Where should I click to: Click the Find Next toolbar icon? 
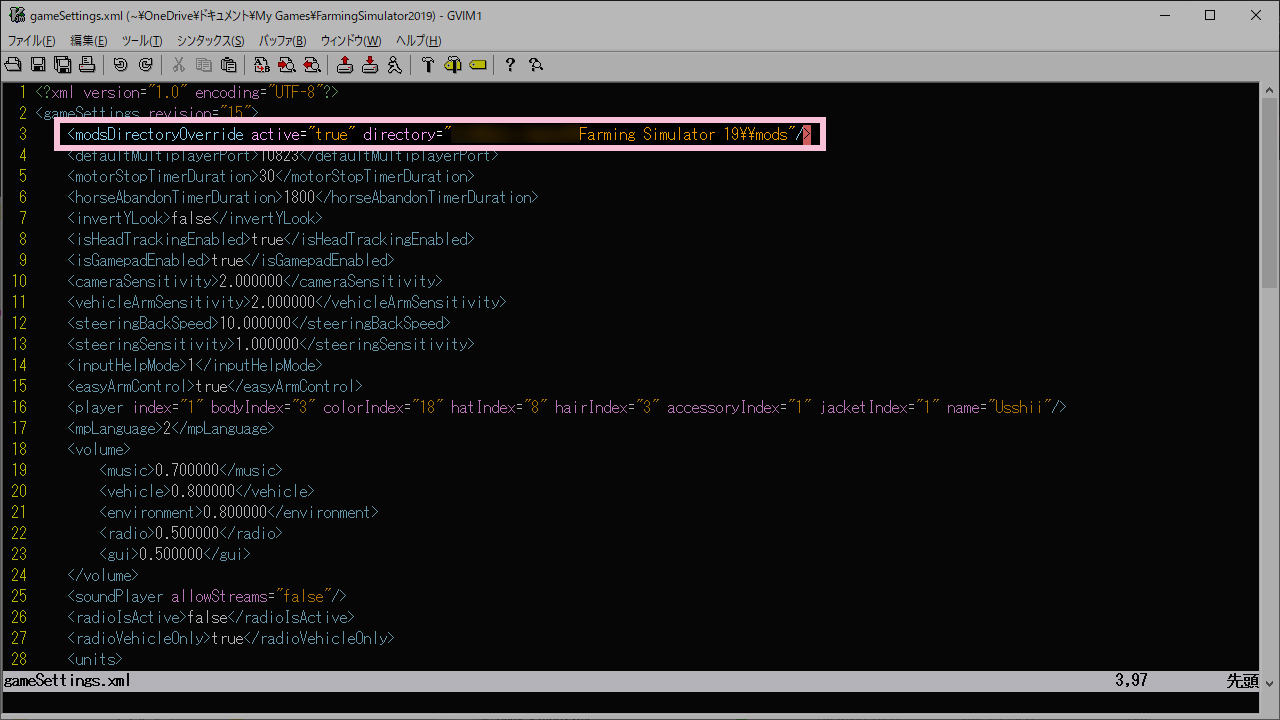point(286,65)
